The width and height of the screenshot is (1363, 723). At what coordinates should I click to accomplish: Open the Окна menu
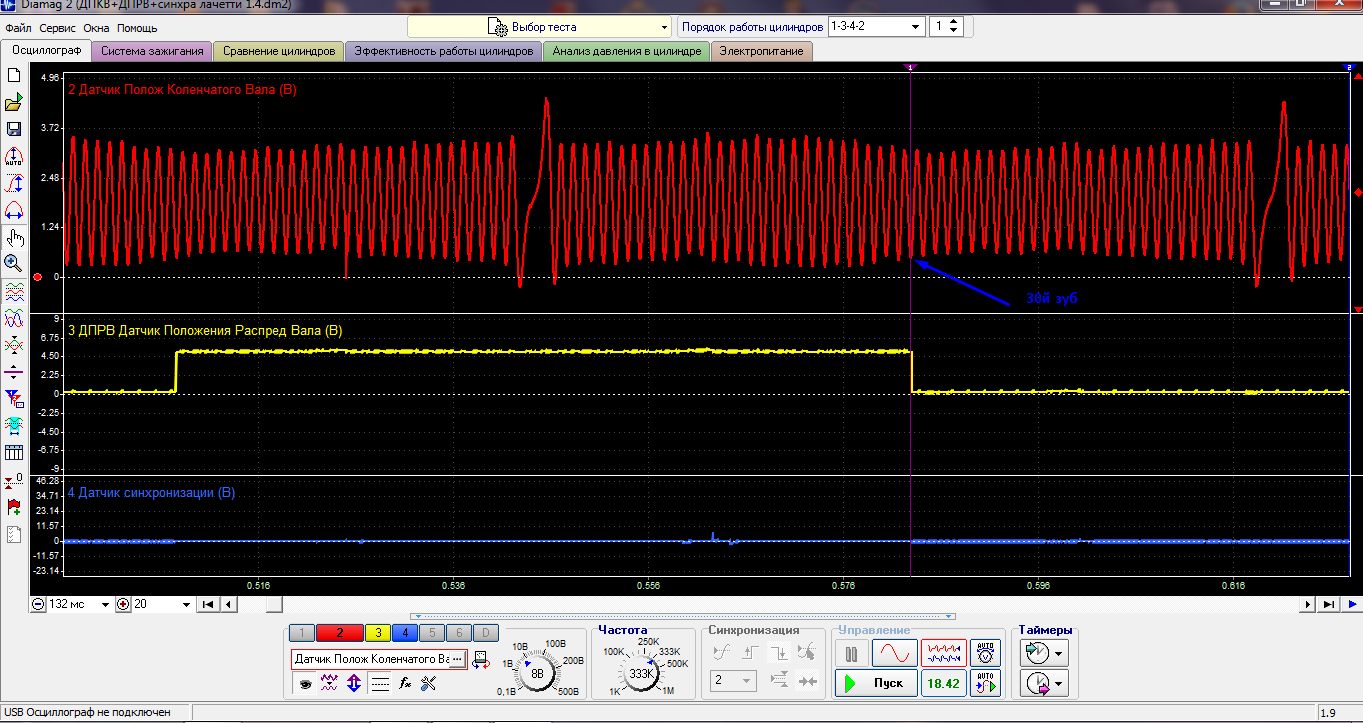(97, 28)
